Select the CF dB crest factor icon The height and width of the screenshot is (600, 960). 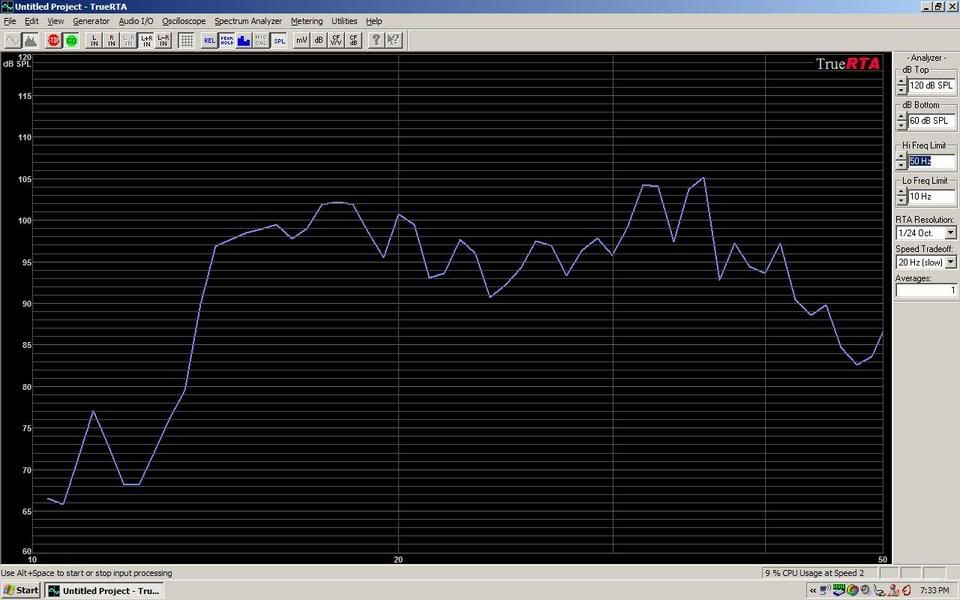(x=353, y=40)
